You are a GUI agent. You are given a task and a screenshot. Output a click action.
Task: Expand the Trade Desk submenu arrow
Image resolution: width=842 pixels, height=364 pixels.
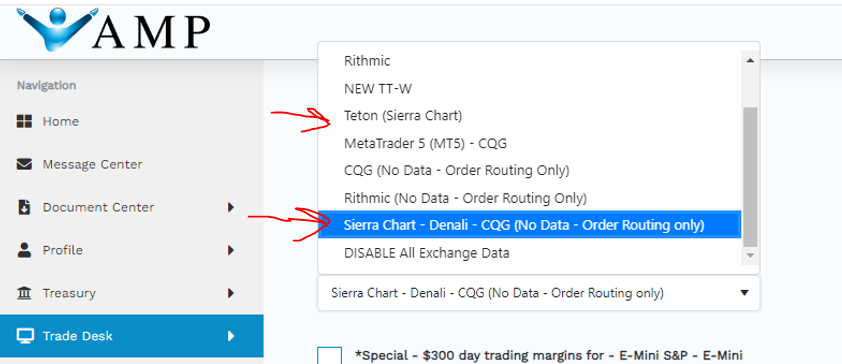pyautogui.click(x=231, y=336)
